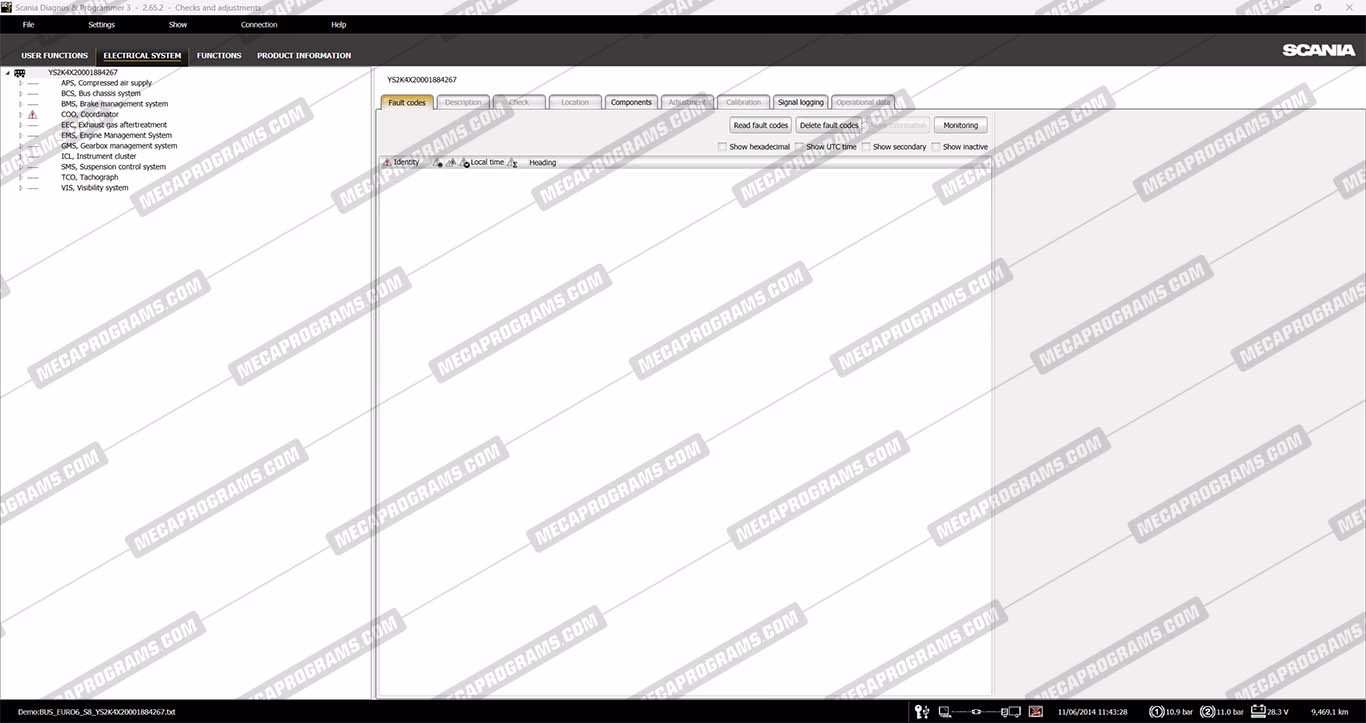The width and height of the screenshot is (1366, 723).
Task: Click the 11/06/2014 11:43:28 timestamp
Action: [x=1092, y=712]
